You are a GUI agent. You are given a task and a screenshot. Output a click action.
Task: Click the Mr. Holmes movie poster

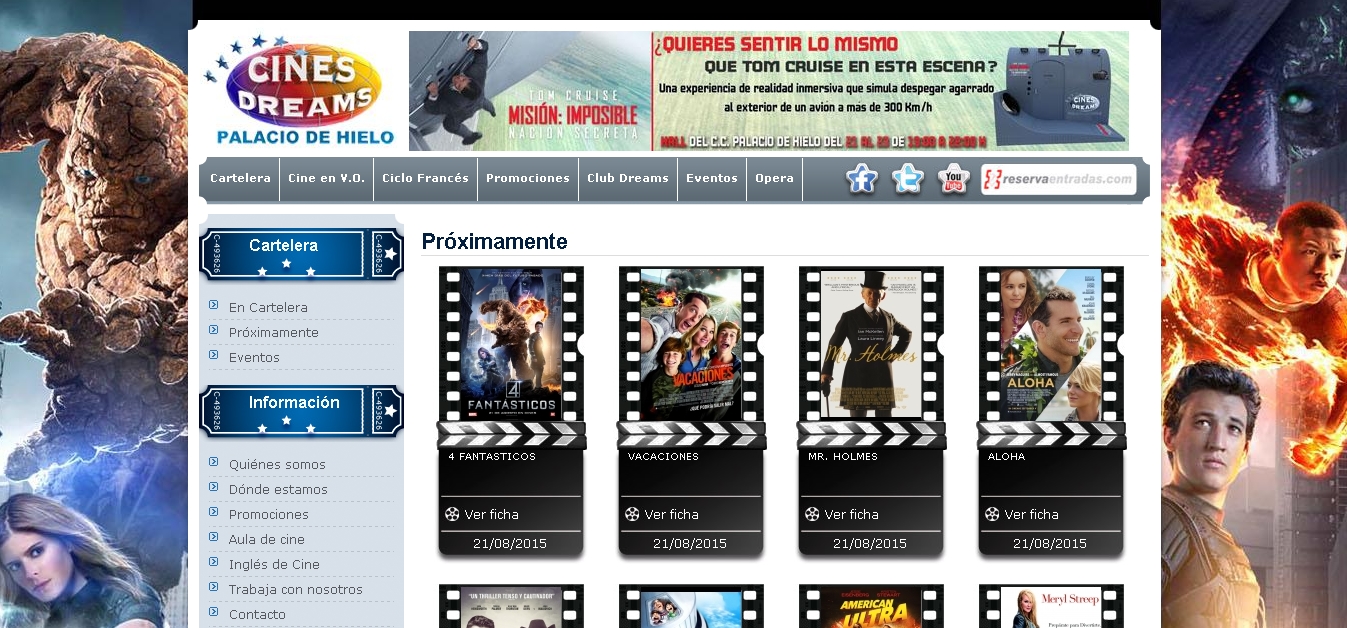(x=871, y=343)
